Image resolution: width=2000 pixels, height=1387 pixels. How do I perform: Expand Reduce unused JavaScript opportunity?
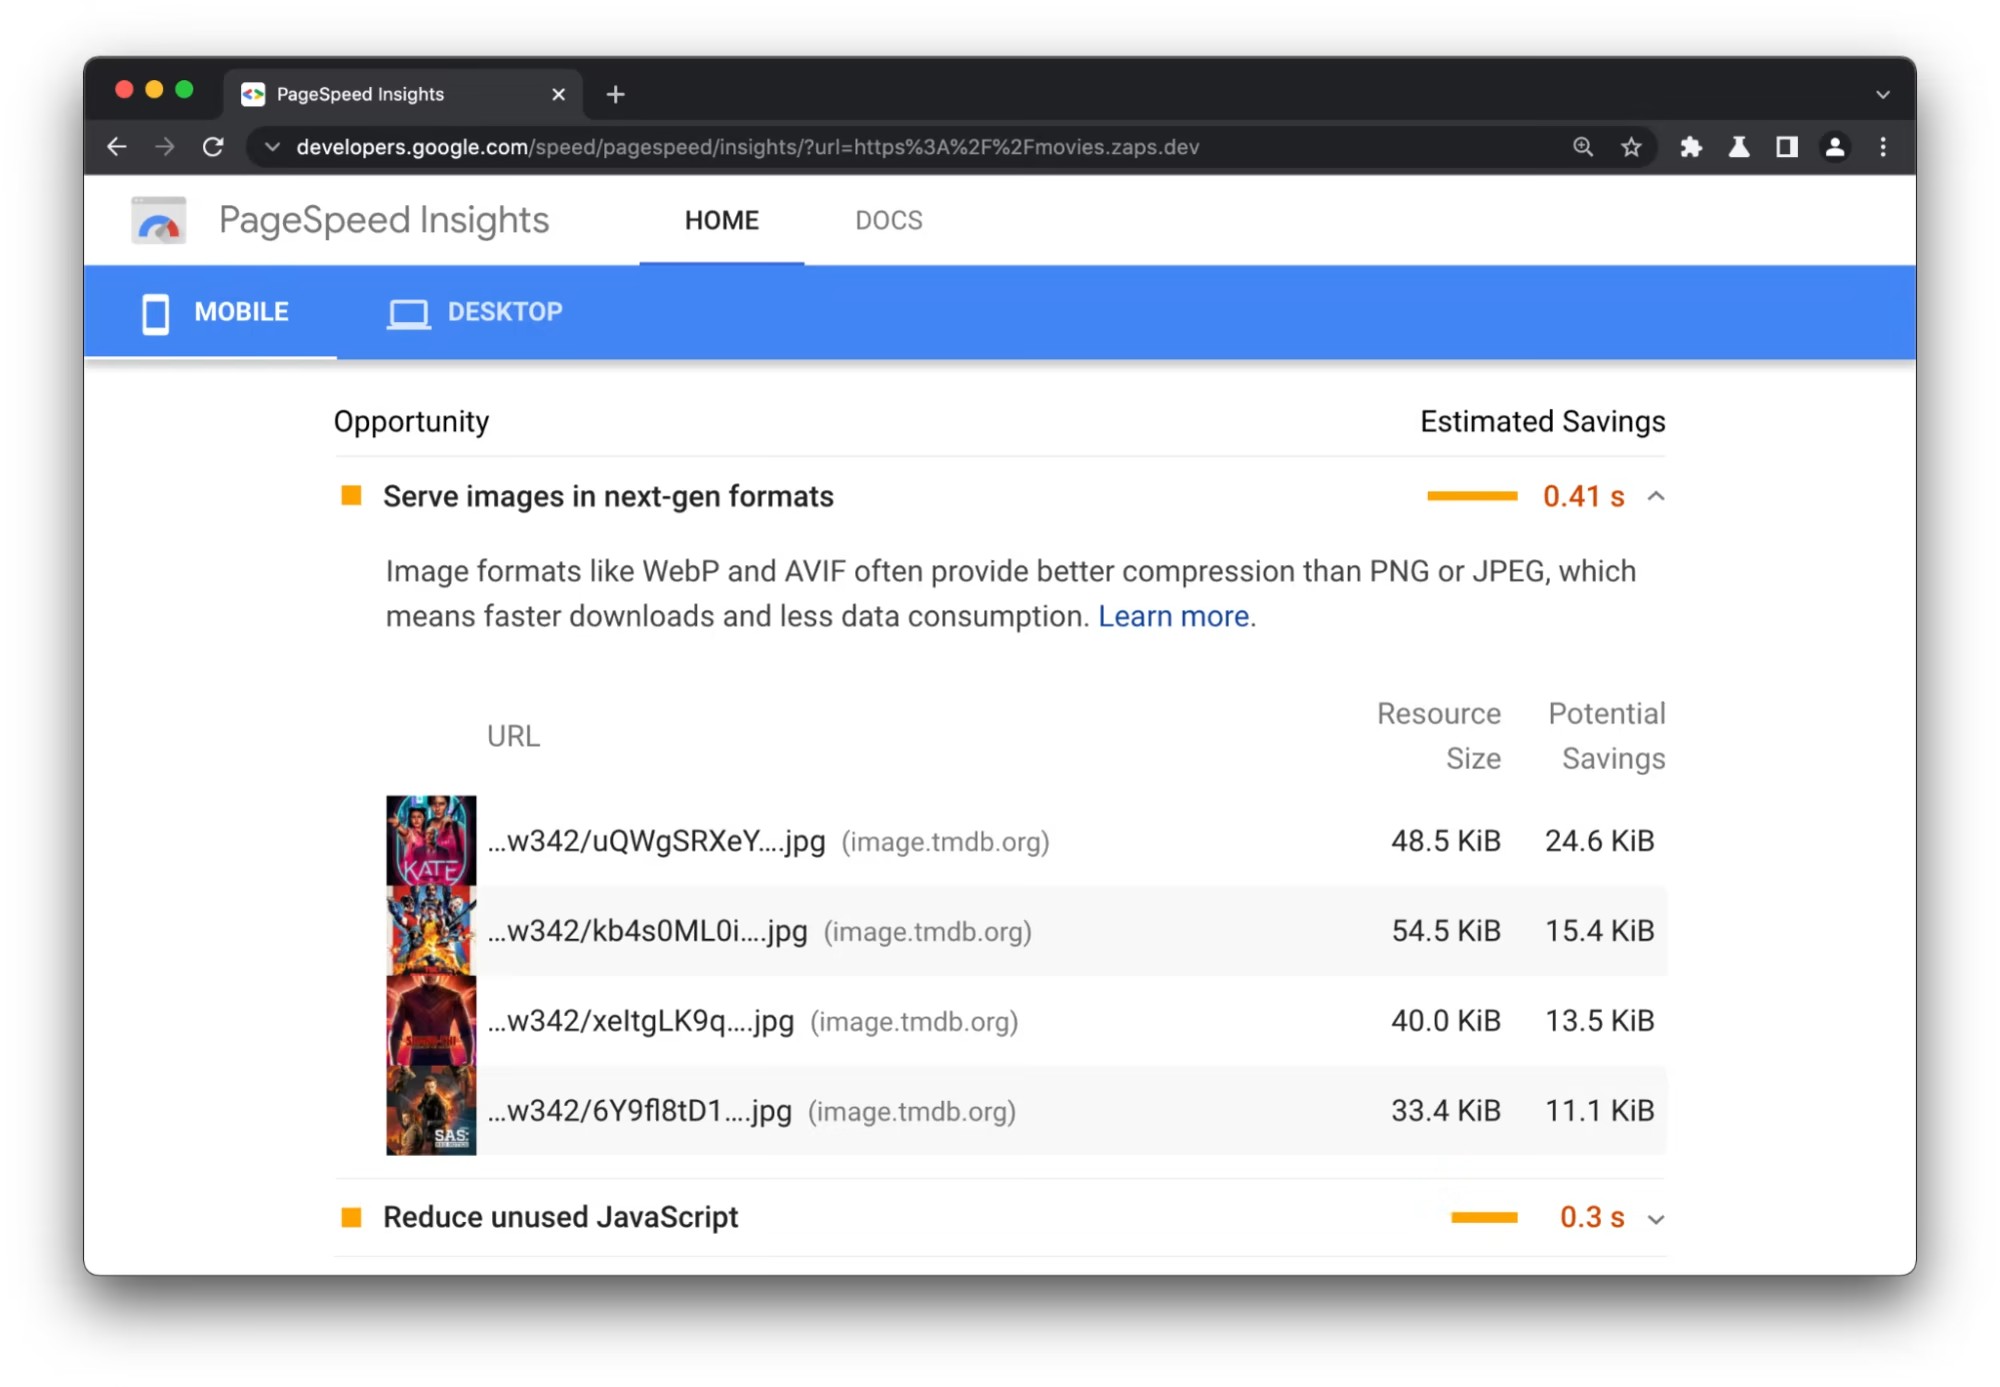click(1656, 1219)
